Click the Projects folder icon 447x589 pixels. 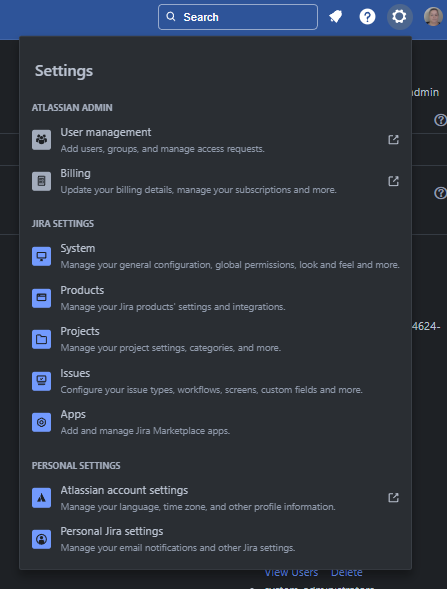pos(41,339)
